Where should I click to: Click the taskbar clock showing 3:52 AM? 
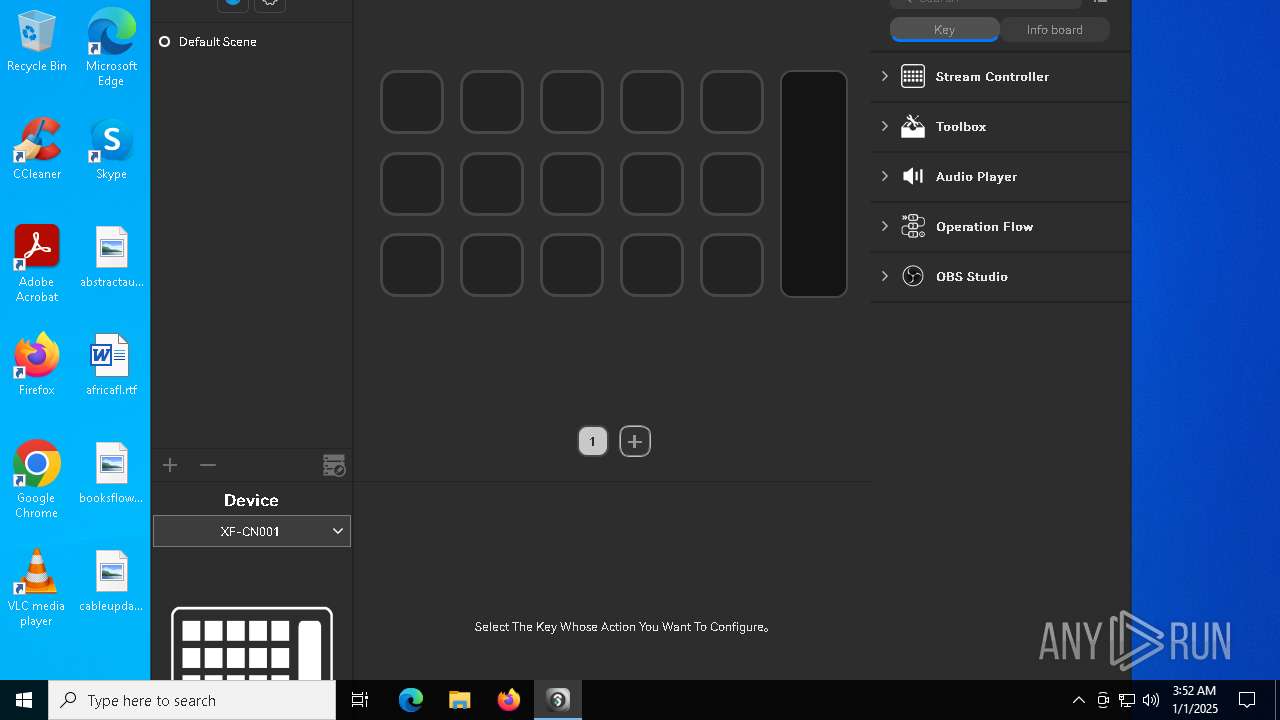click(1195, 700)
